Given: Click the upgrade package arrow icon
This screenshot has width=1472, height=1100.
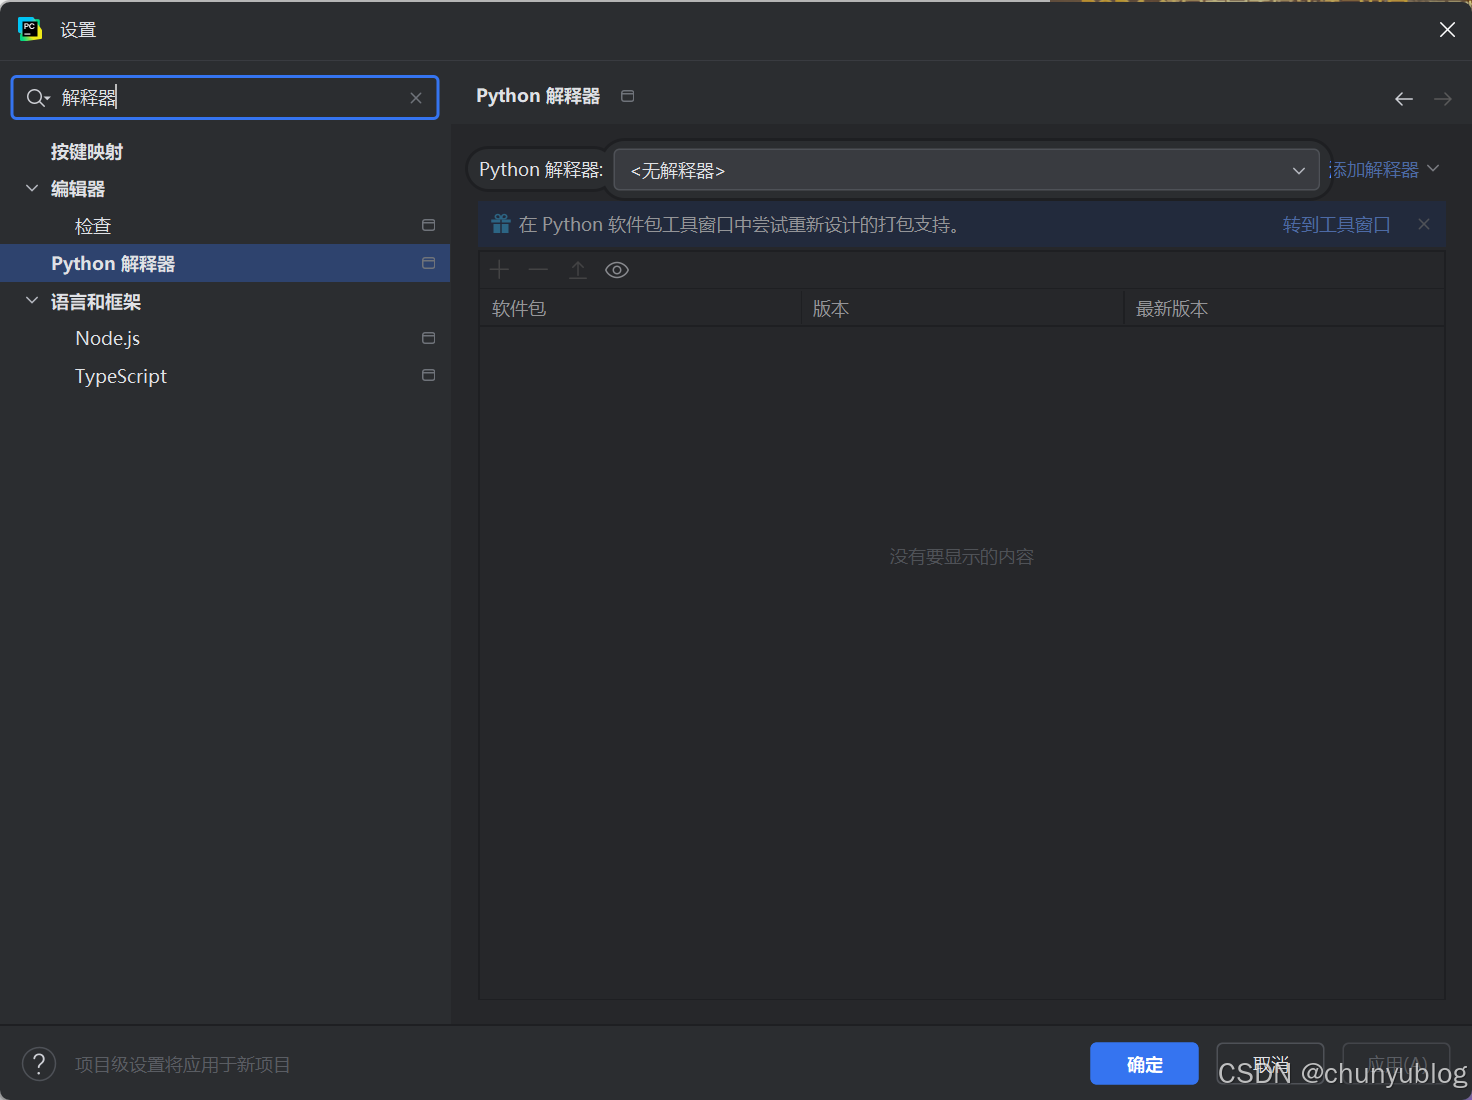Looking at the screenshot, I should [578, 270].
